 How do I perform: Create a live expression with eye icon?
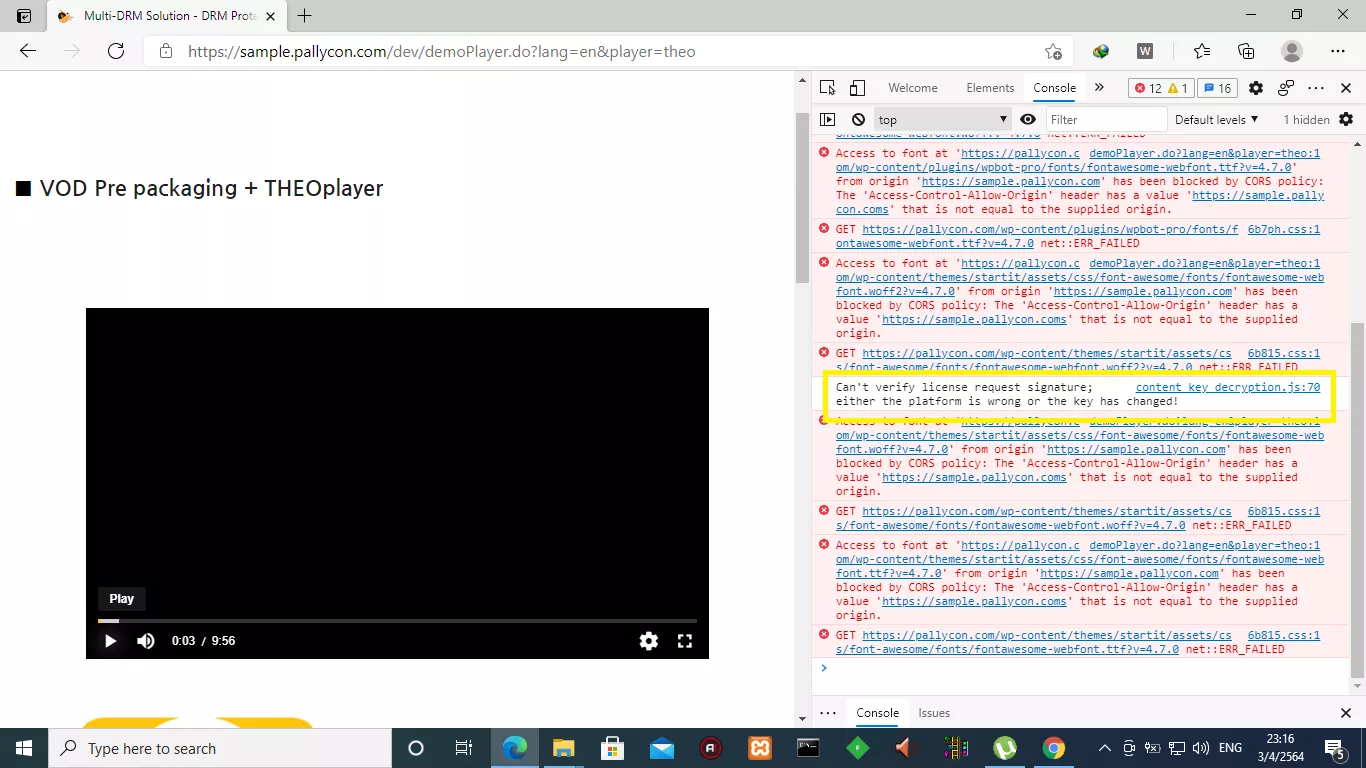1028,119
